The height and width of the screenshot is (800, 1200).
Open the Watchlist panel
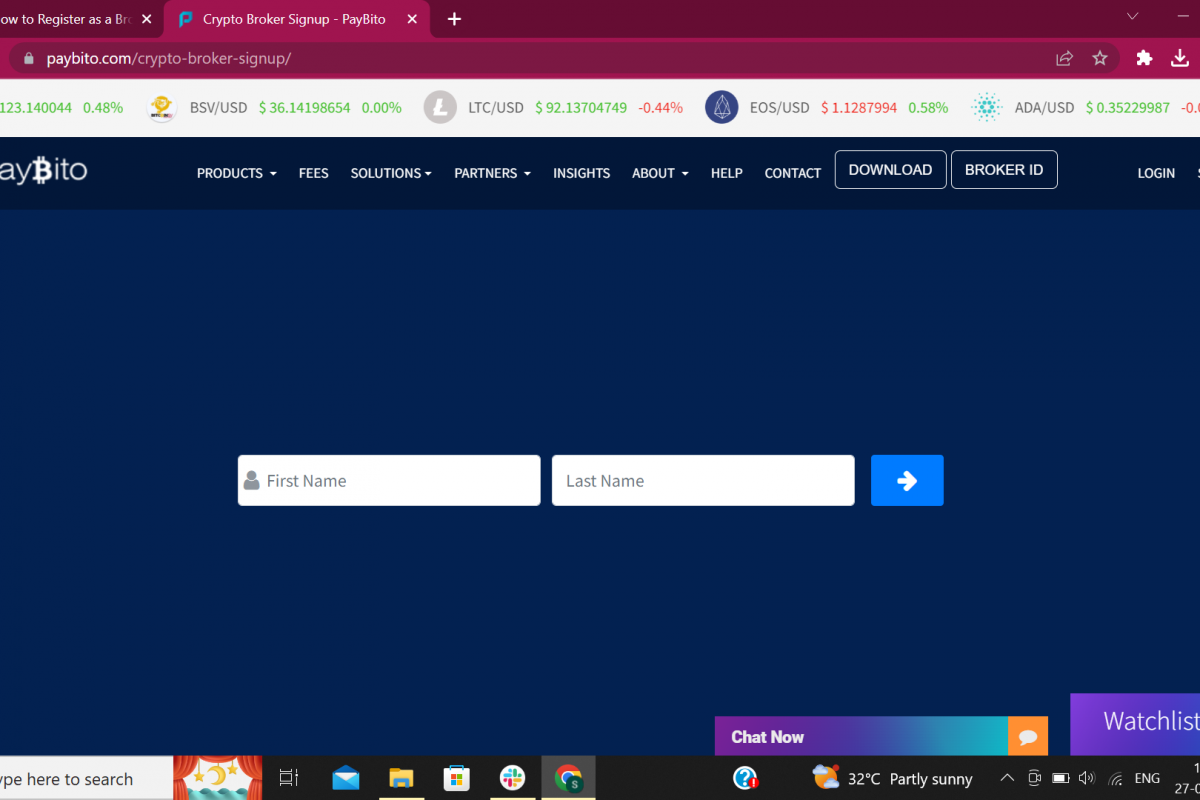1135,724
